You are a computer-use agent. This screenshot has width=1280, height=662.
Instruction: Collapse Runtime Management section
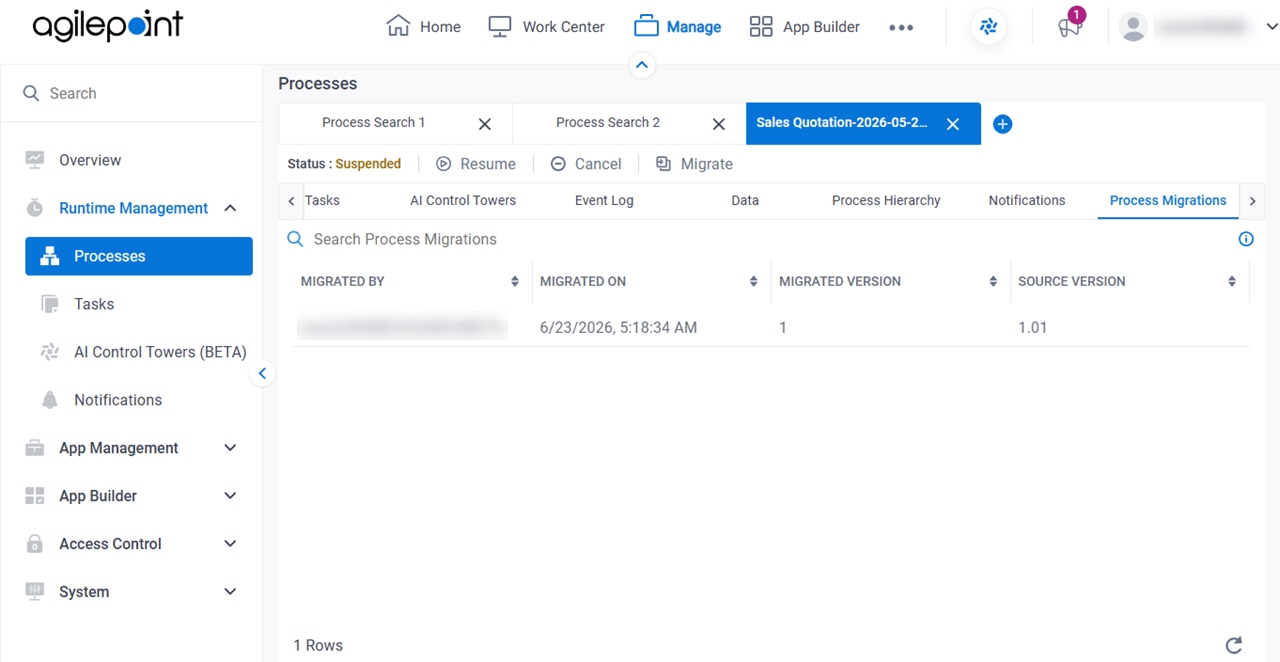(x=230, y=208)
